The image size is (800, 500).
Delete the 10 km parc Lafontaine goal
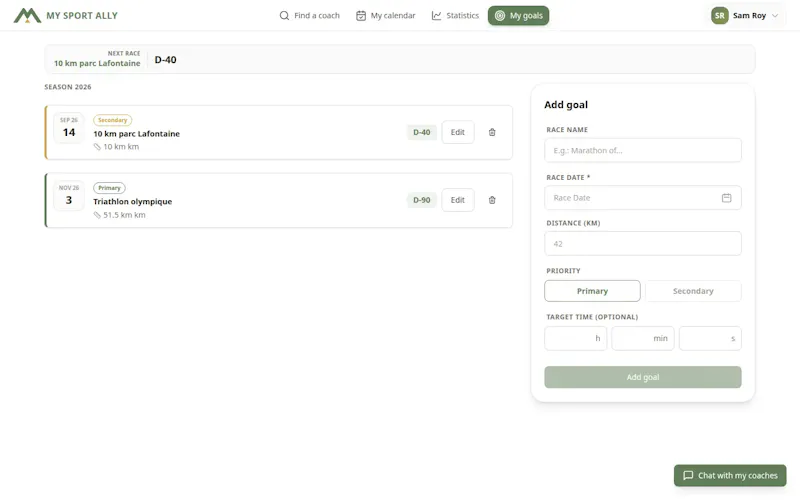pos(492,132)
